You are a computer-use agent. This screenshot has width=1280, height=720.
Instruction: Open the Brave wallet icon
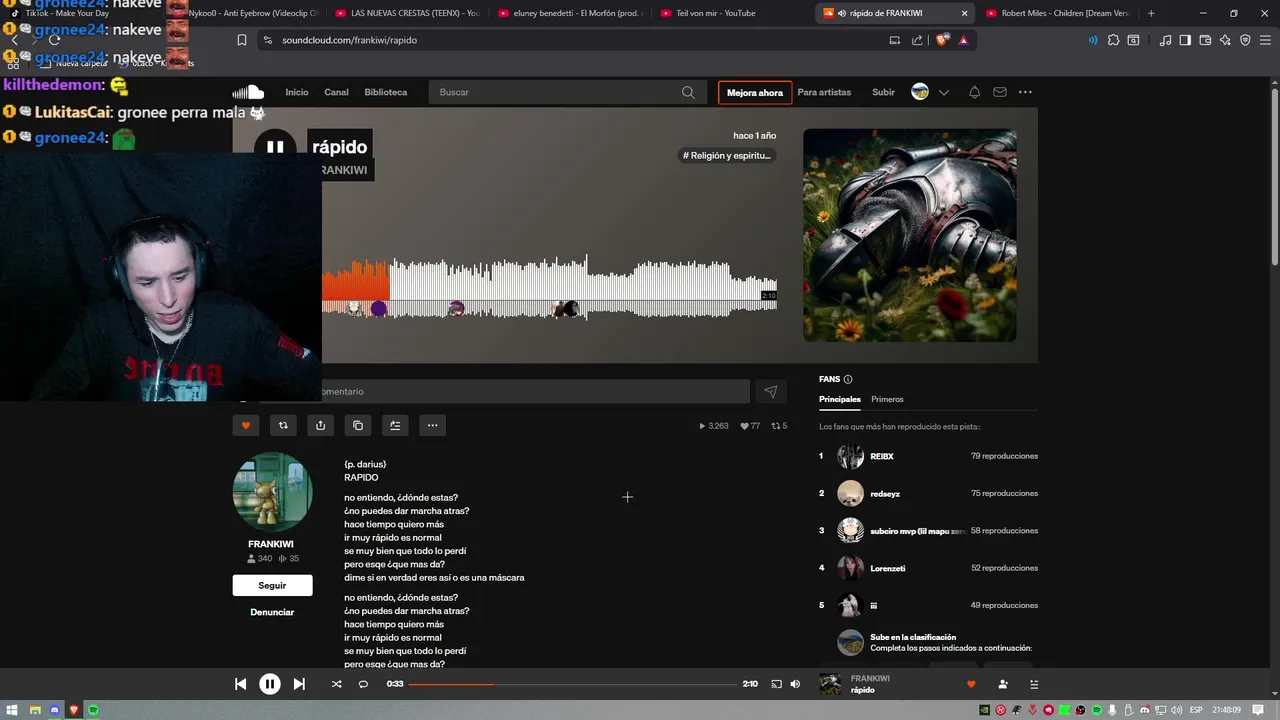click(x=1205, y=40)
